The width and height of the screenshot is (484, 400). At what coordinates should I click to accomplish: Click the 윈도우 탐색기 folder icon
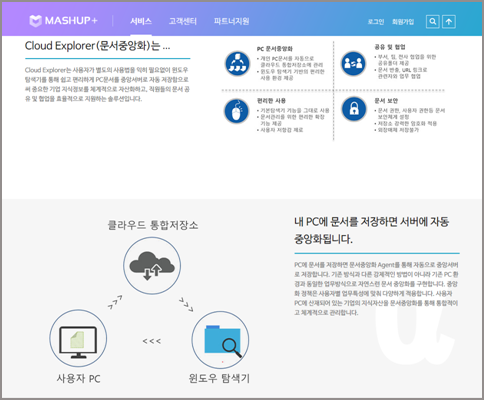(x=221, y=340)
